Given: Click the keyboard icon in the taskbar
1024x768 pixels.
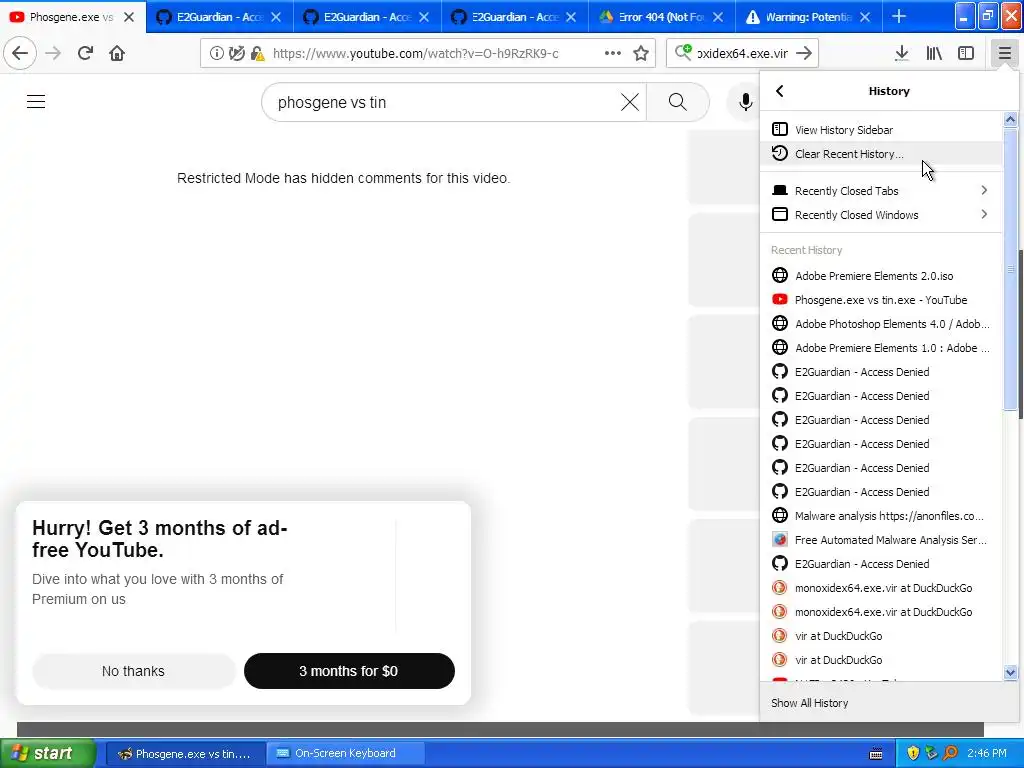Looking at the screenshot, I should [x=876, y=754].
